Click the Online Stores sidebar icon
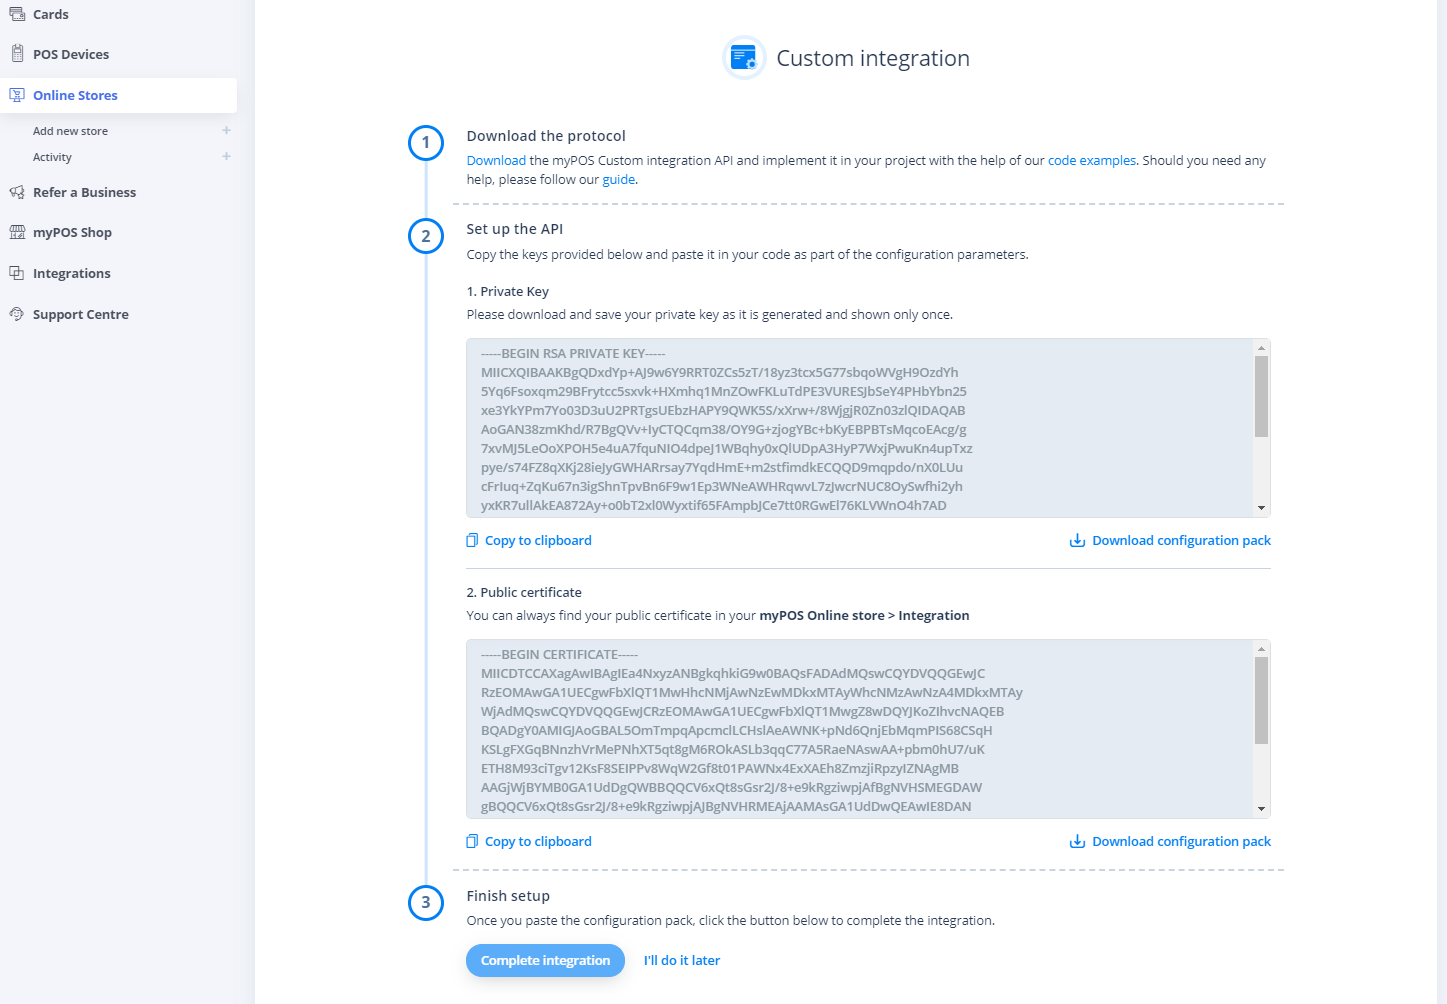This screenshot has height=1004, width=1447. 17,95
